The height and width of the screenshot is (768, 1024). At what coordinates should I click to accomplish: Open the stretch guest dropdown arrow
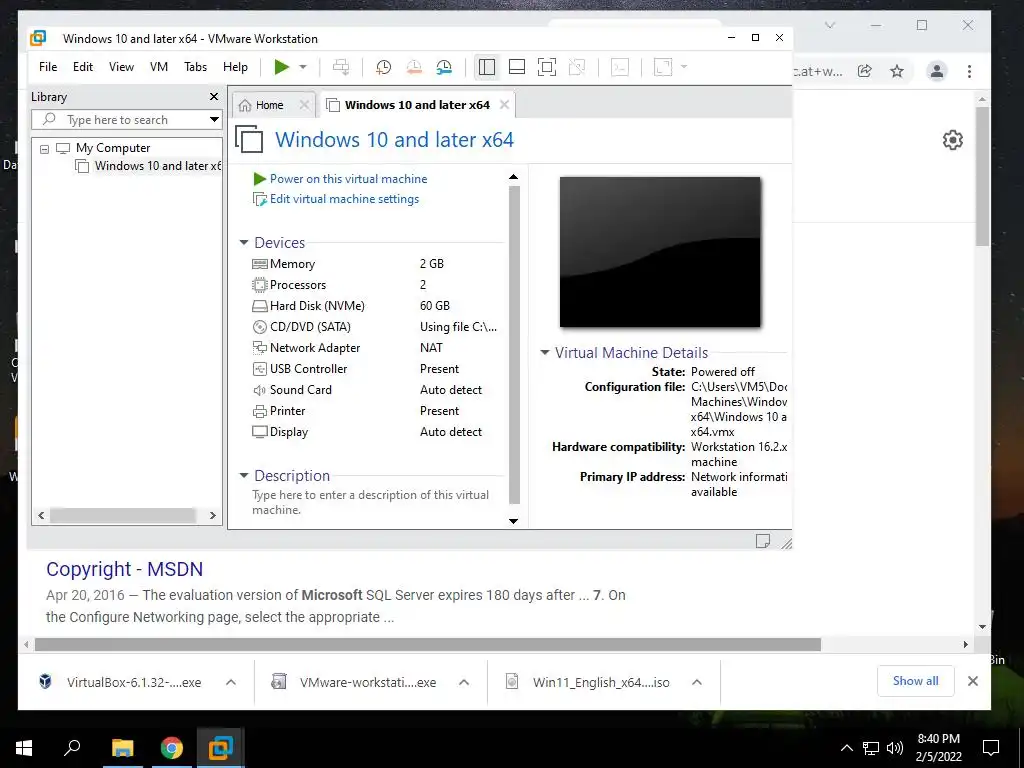click(x=684, y=67)
